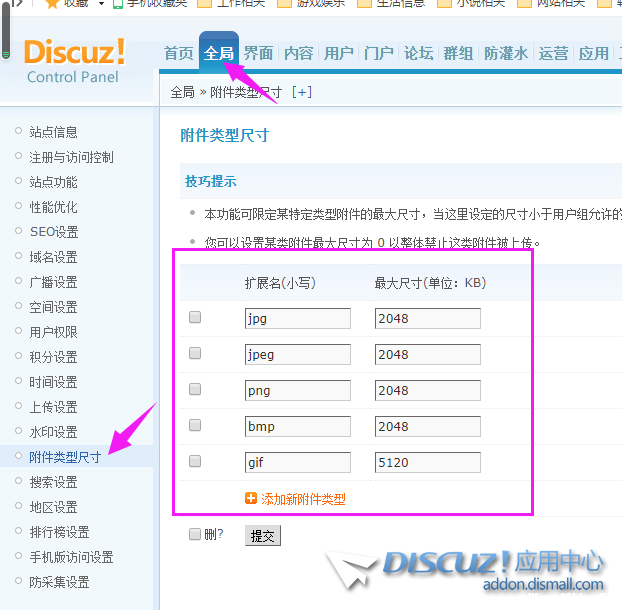Tick the 删? select-all checkbox
Viewport: 622px width, 610px height.
195,535
